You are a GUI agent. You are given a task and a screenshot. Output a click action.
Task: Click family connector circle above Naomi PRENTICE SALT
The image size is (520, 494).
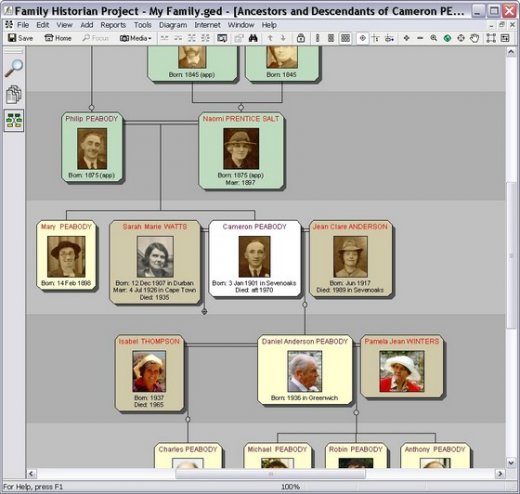coord(241,108)
